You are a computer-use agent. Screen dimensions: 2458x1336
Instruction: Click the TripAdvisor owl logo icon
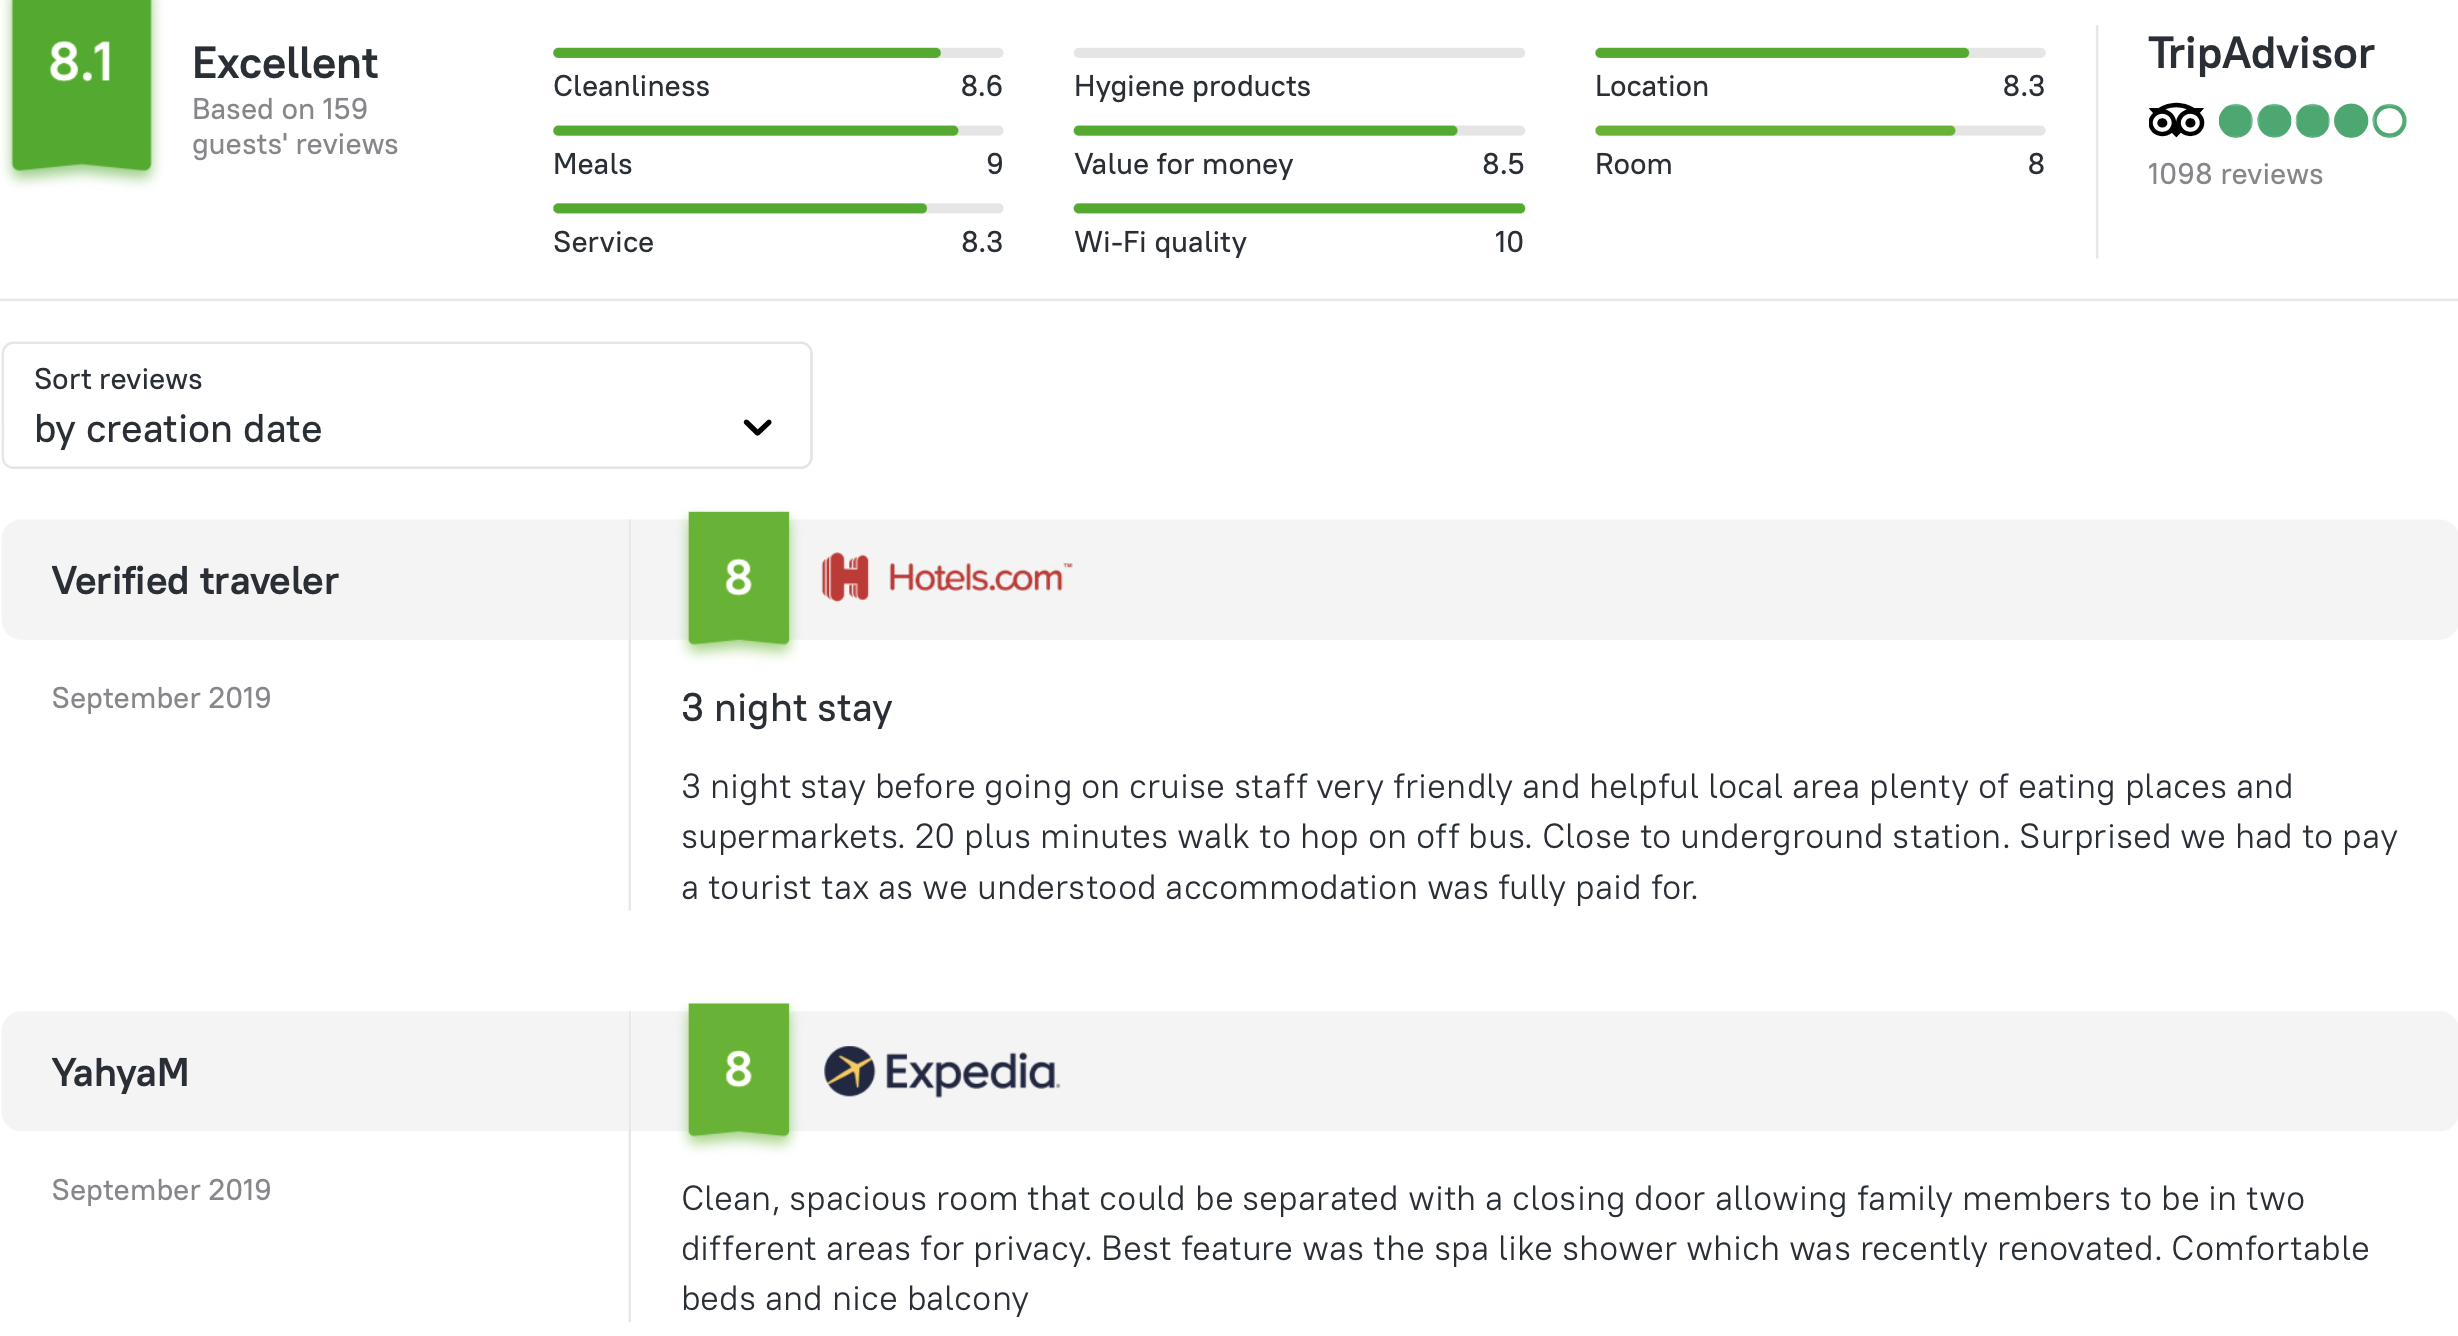click(2176, 121)
